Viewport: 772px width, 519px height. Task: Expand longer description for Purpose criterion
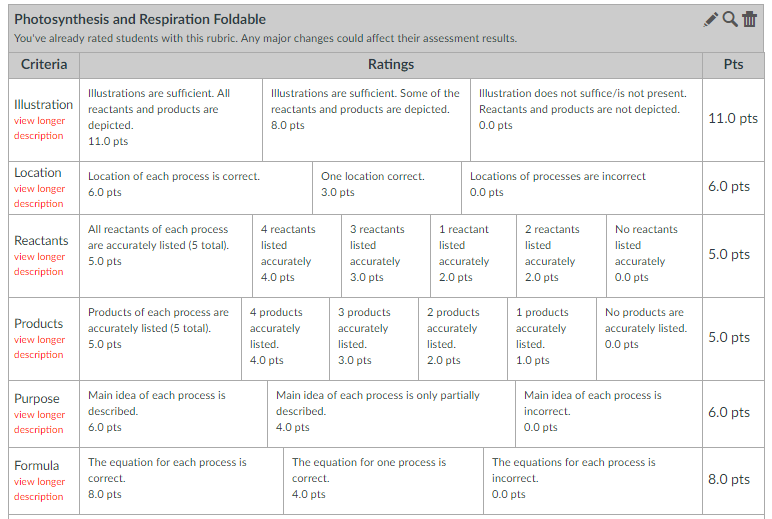pos(39,422)
